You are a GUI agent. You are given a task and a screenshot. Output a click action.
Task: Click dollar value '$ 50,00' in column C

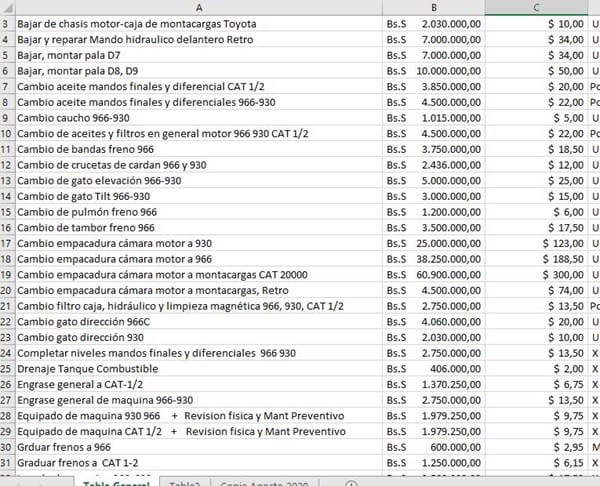[x=536, y=71]
